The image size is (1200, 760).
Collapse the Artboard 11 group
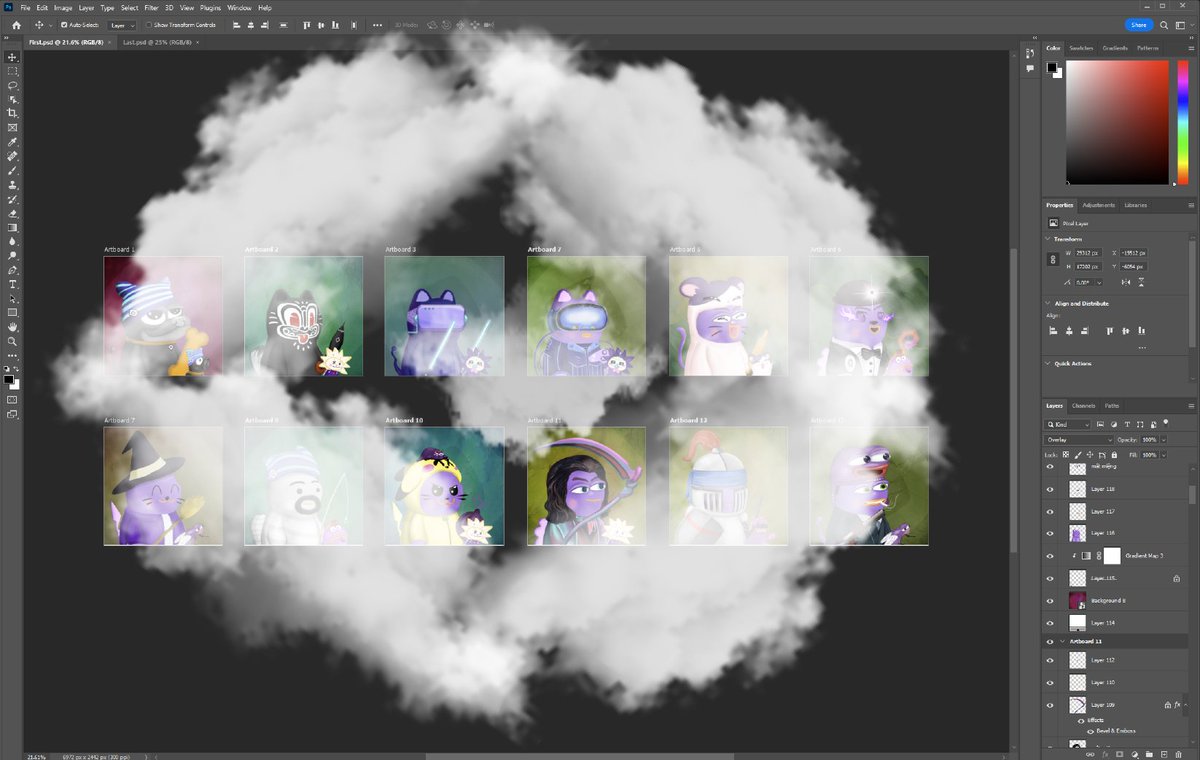1062,640
